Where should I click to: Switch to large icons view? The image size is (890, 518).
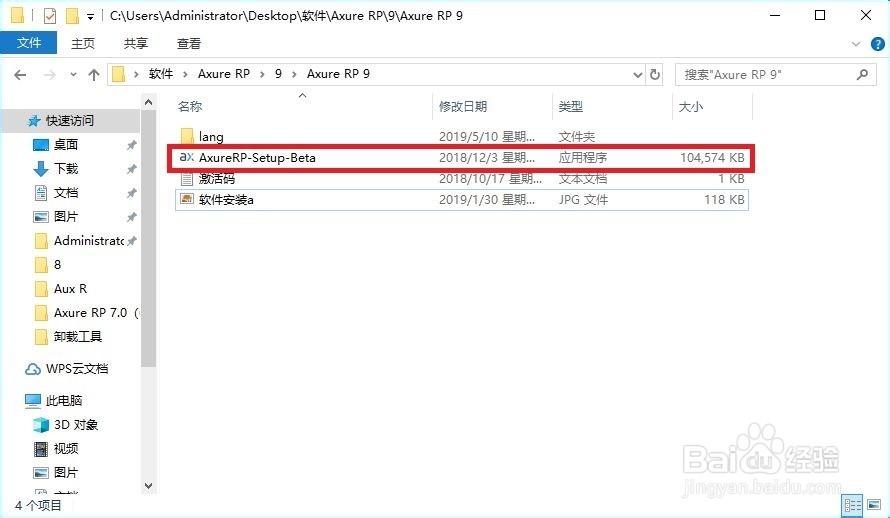(x=874, y=504)
